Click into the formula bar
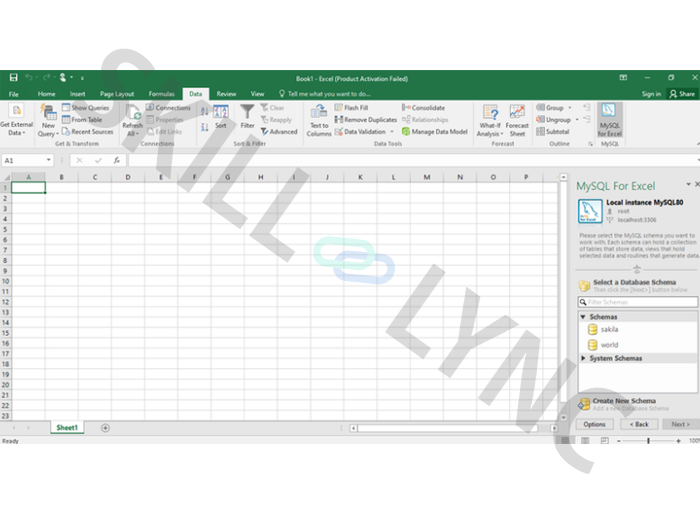This screenshot has height=514, width=700. point(413,160)
